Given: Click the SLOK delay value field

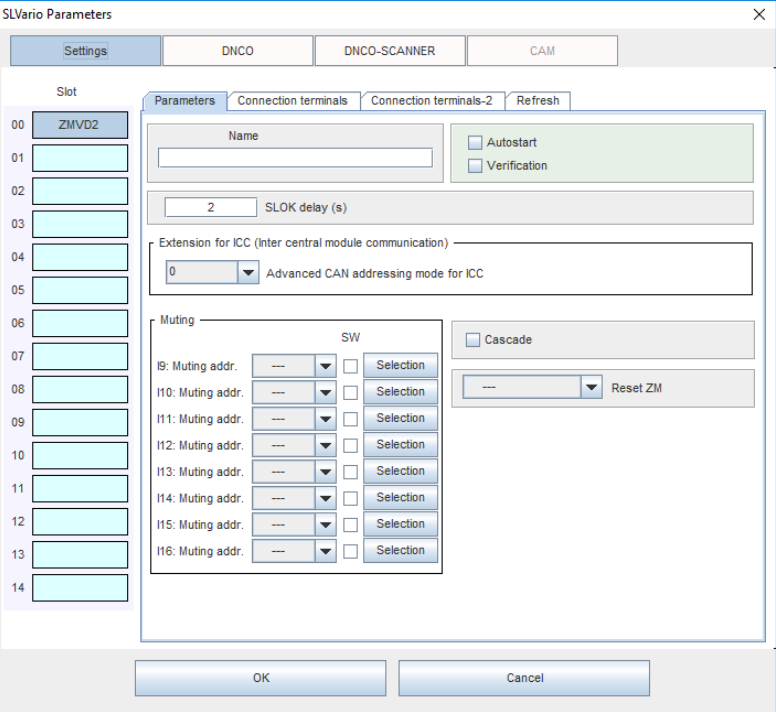Looking at the screenshot, I should coord(211,208).
